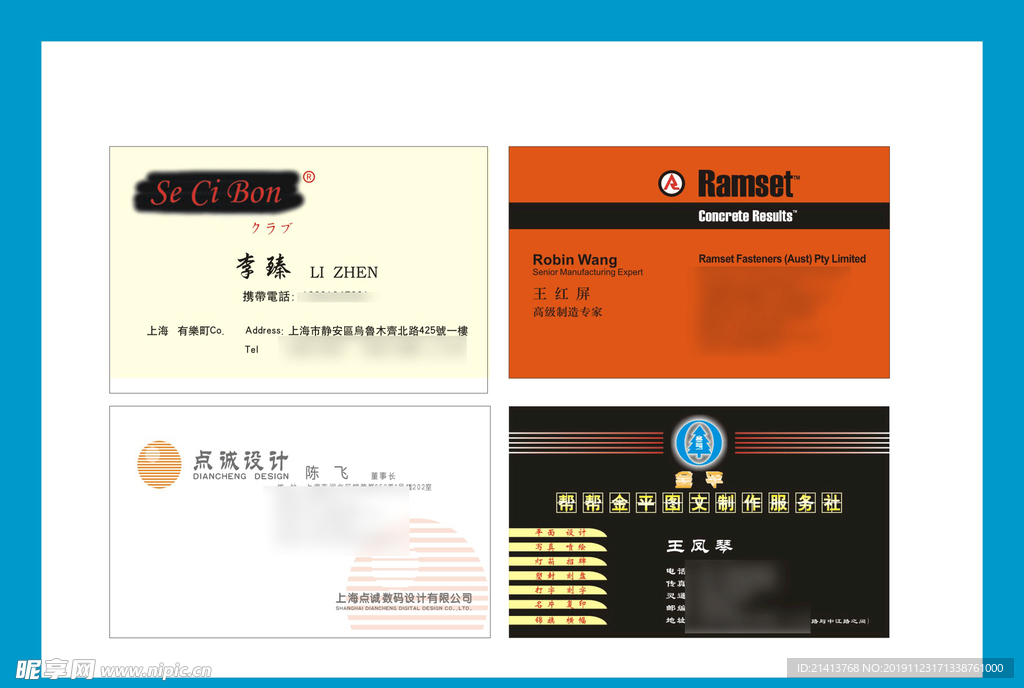Image resolution: width=1024 pixels, height=688 pixels.
Task: Click the DIANCHENG DESIGN English text
Action: (240, 477)
